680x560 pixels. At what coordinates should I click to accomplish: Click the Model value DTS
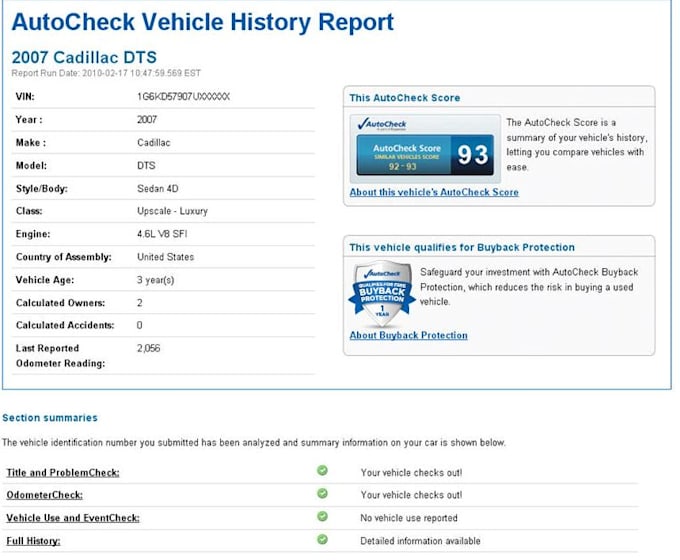[146, 166]
